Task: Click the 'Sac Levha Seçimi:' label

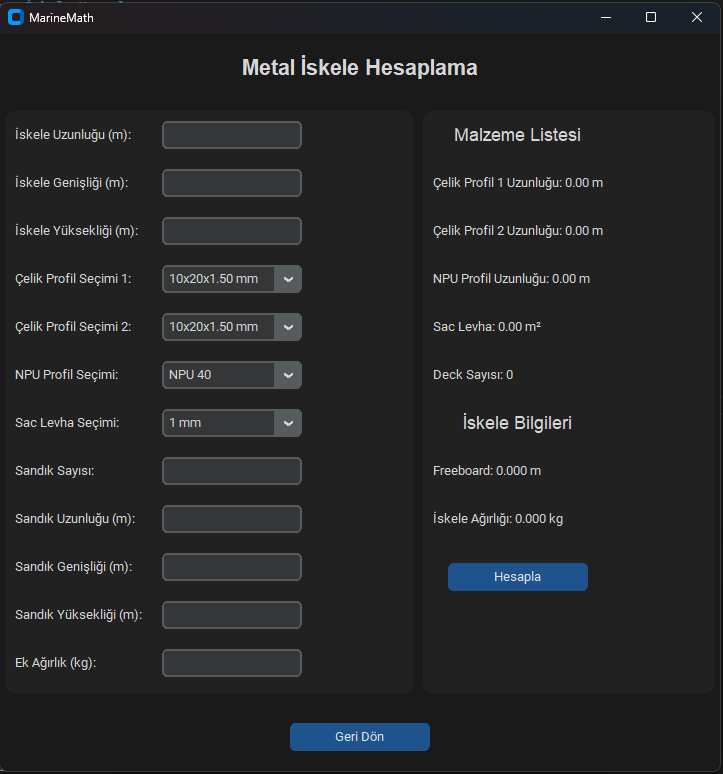Action: pos(67,423)
